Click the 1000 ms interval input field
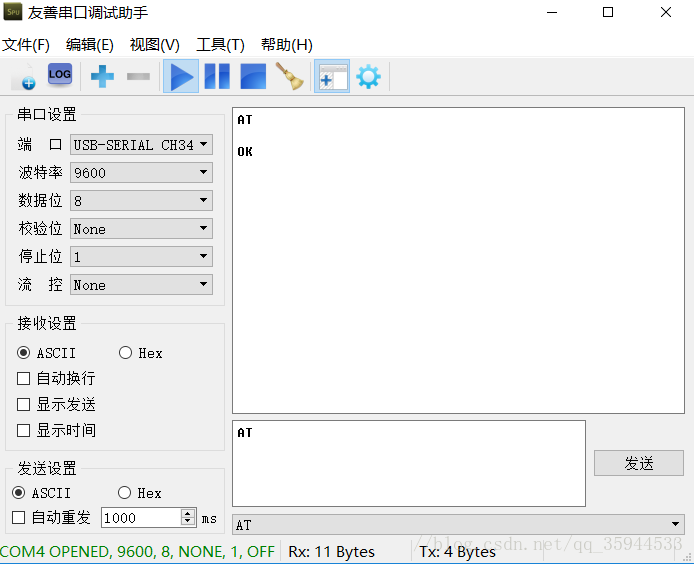Screen dimensions: 694x564 [x=141, y=518]
